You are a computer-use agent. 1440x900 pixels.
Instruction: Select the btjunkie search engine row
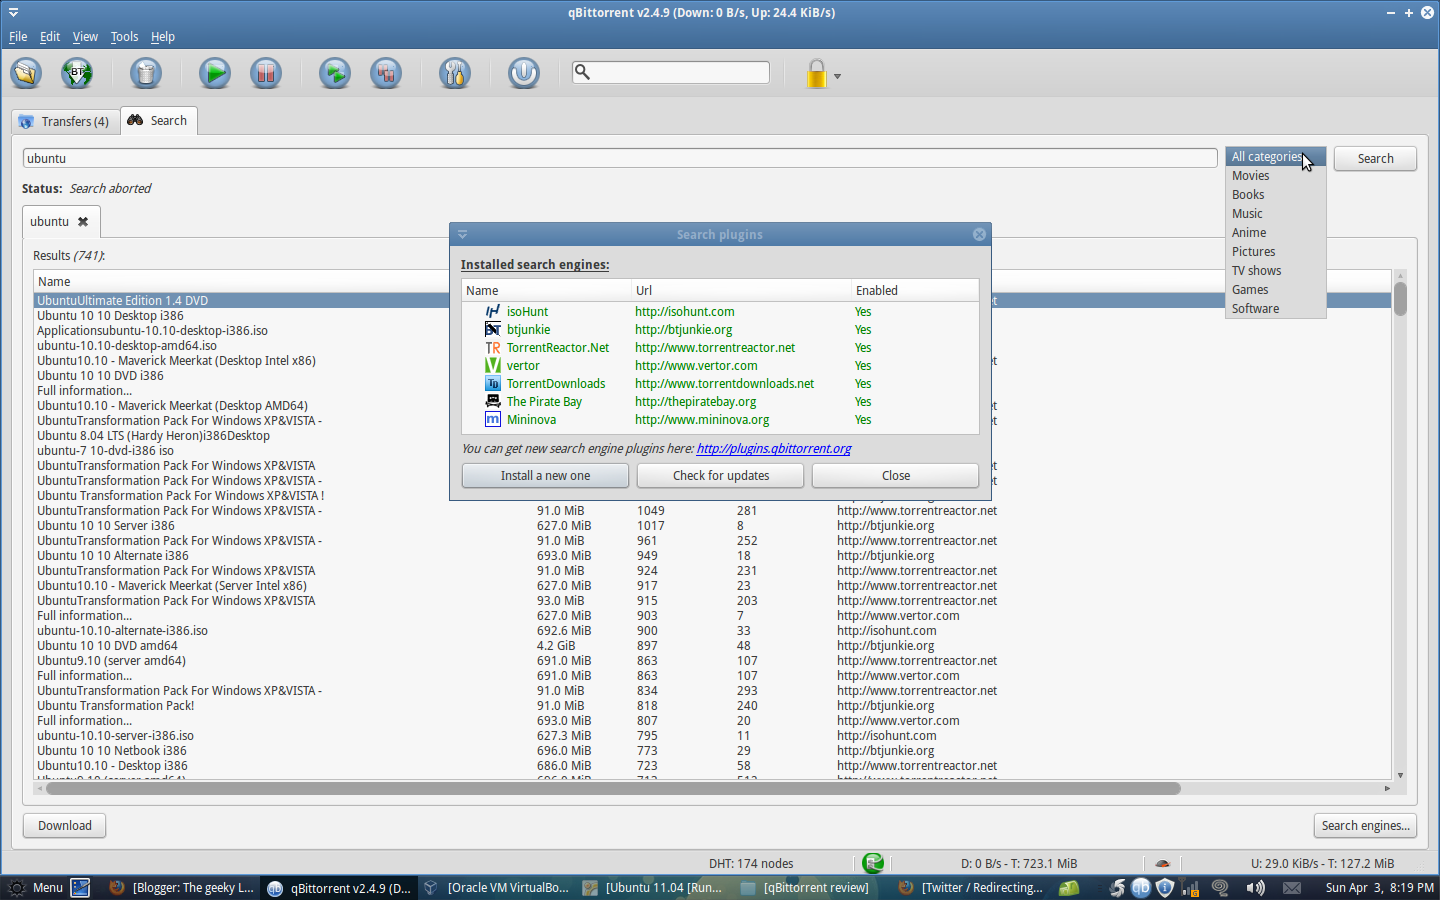pyautogui.click(x=720, y=330)
